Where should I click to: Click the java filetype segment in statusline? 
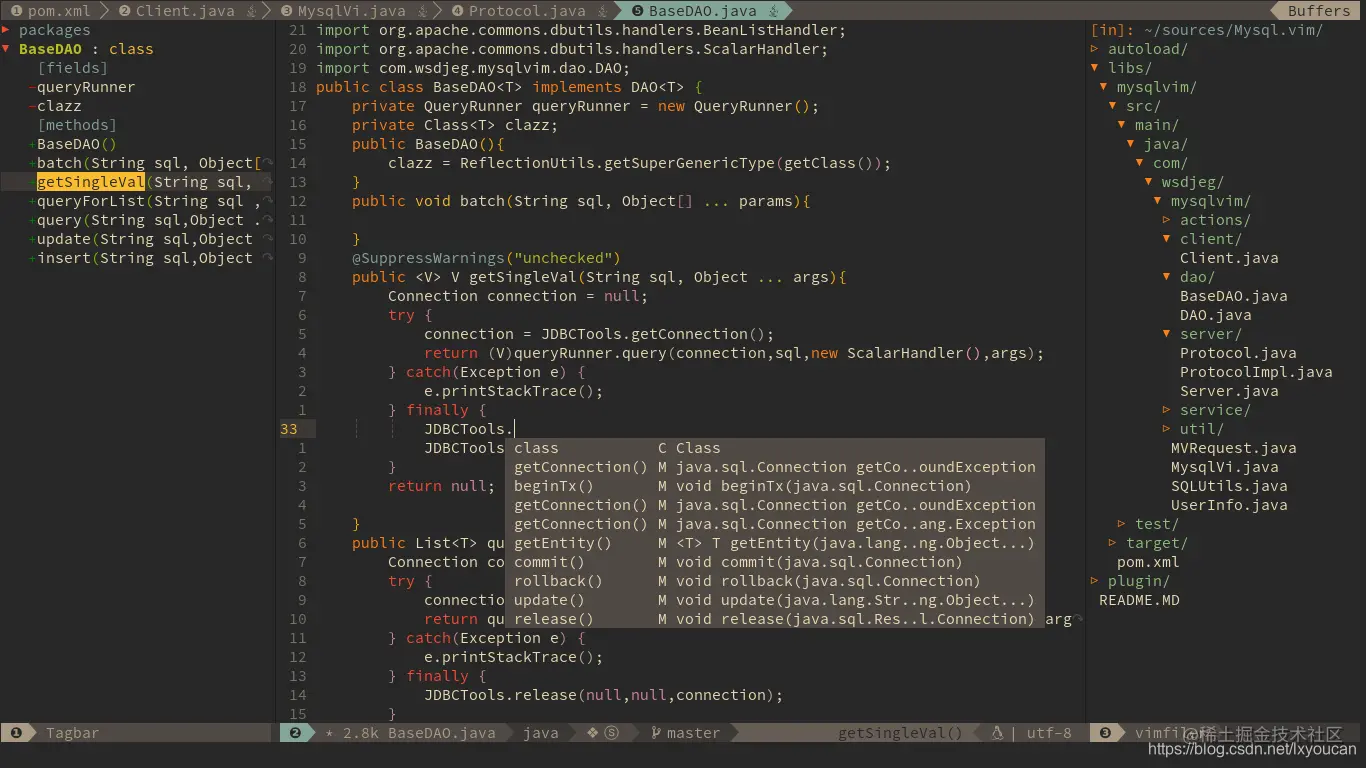[x=541, y=733]
